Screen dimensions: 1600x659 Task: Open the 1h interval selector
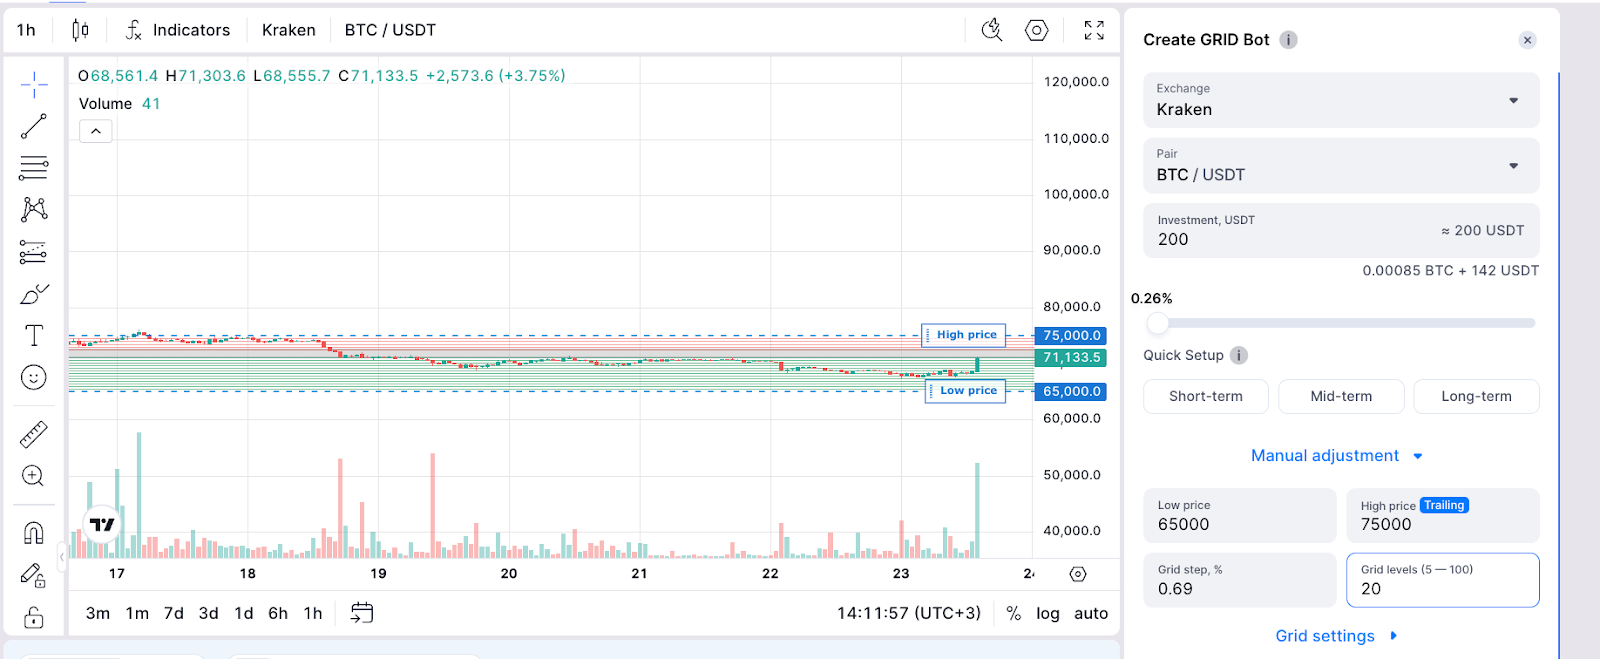pyautogui.click(x=27, y=30)
